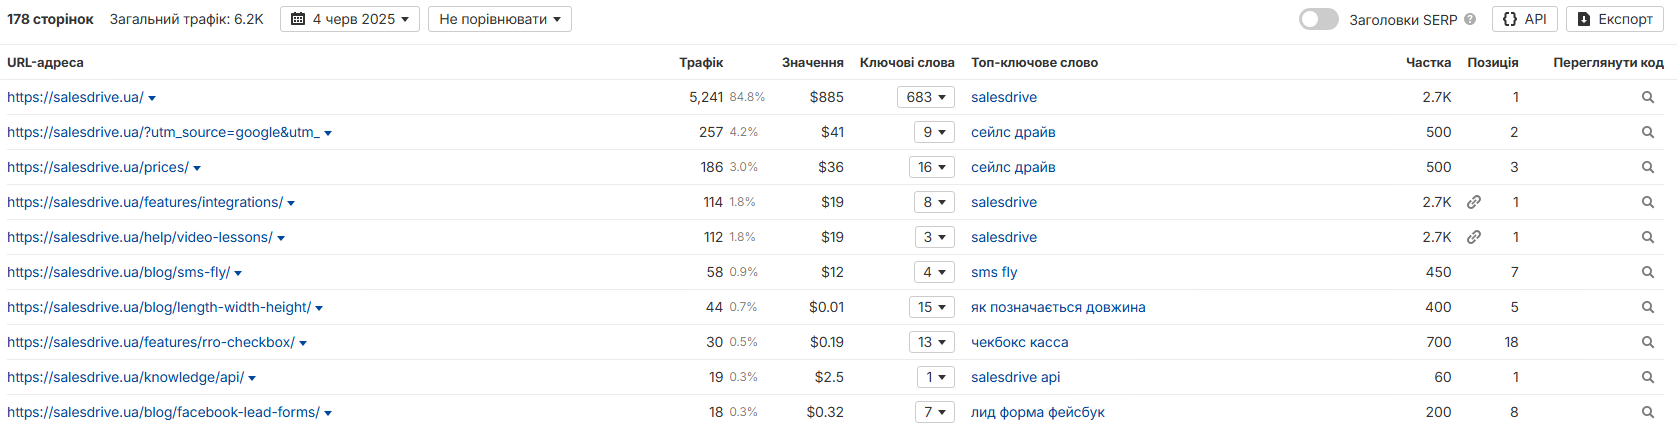Click the link icon in integrations row
Viewport: 1677px width, 428px height.
click(x=1473, y=202)
